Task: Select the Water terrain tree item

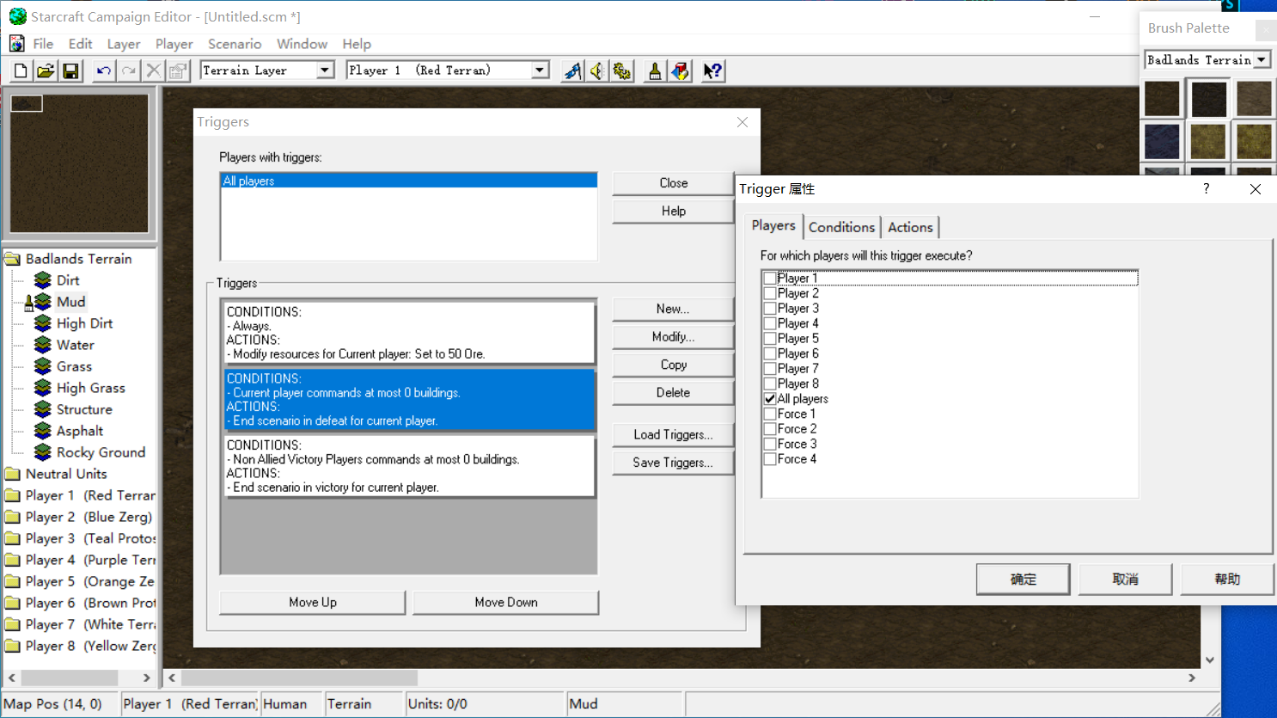Action: coord(75,345)
